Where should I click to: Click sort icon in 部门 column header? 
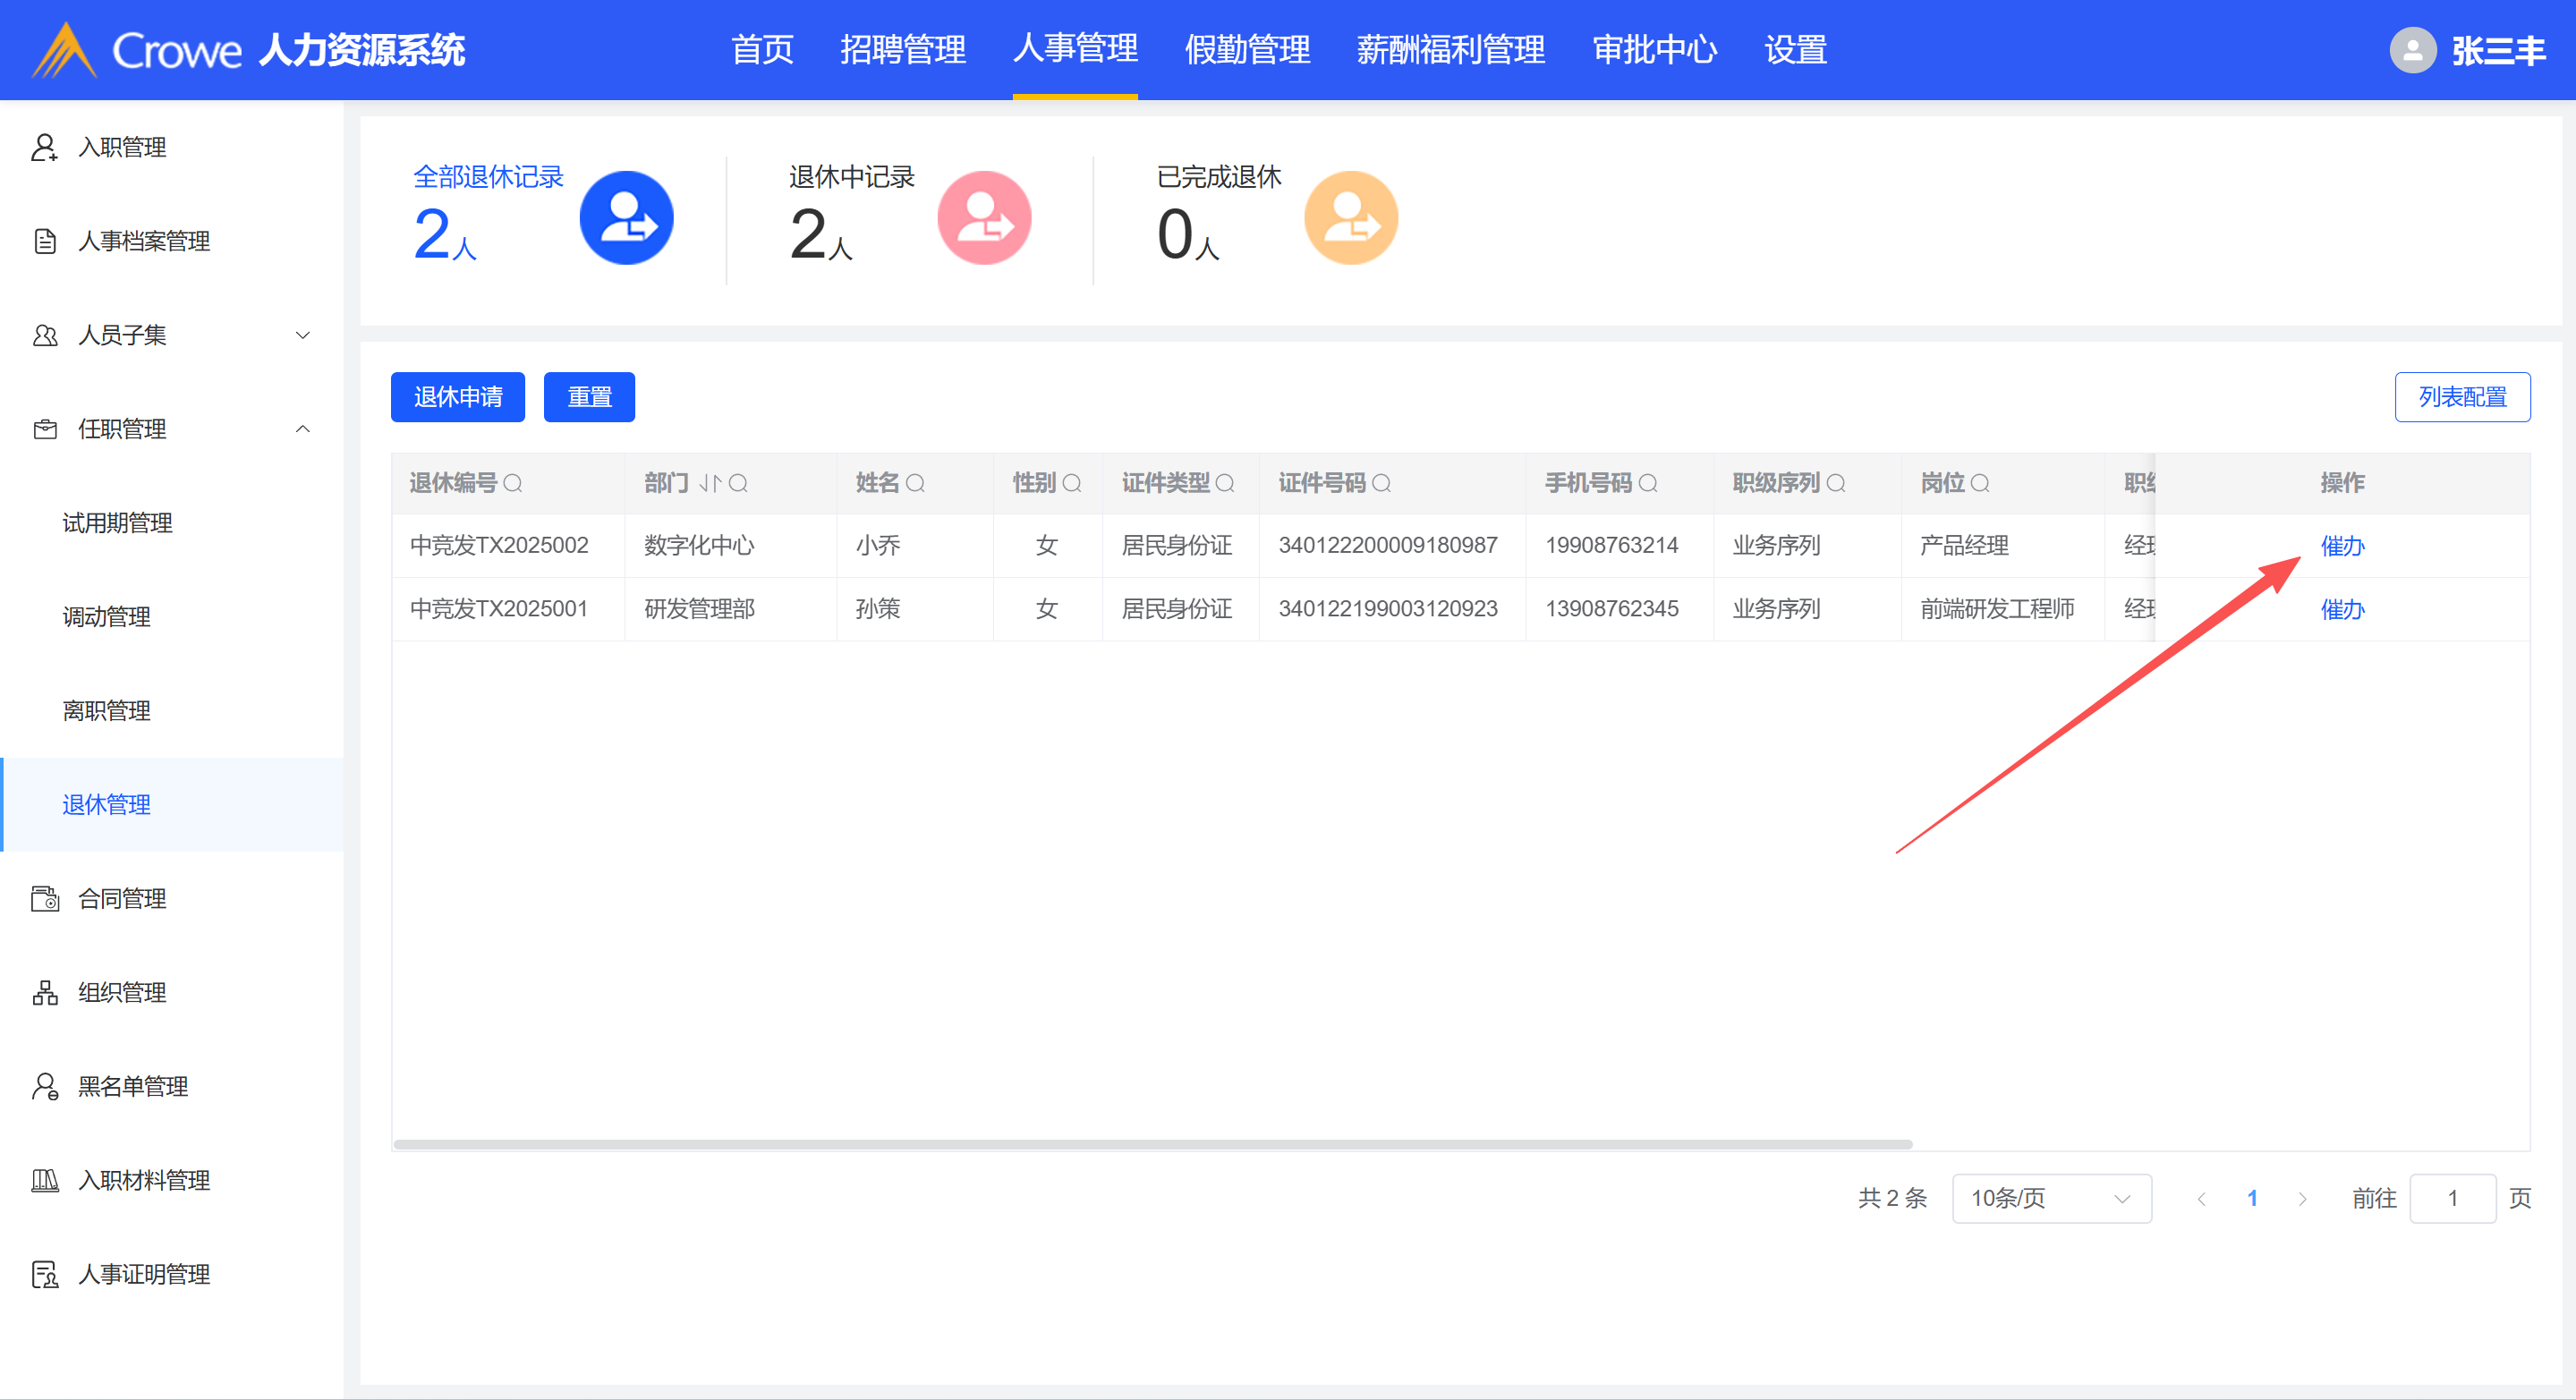tap(709, 484)
